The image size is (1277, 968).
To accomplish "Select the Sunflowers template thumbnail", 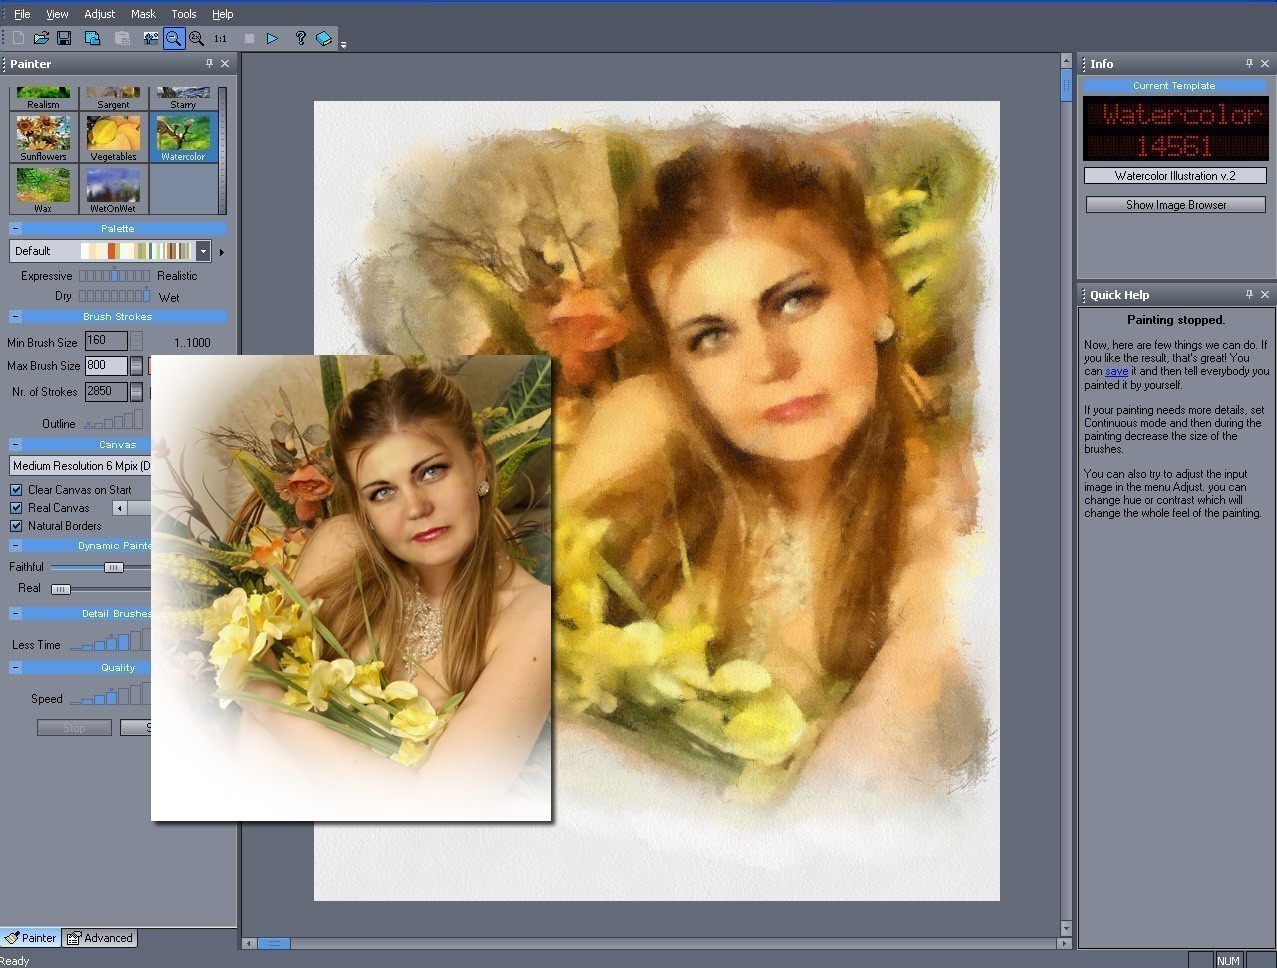I will pos(44,137).
